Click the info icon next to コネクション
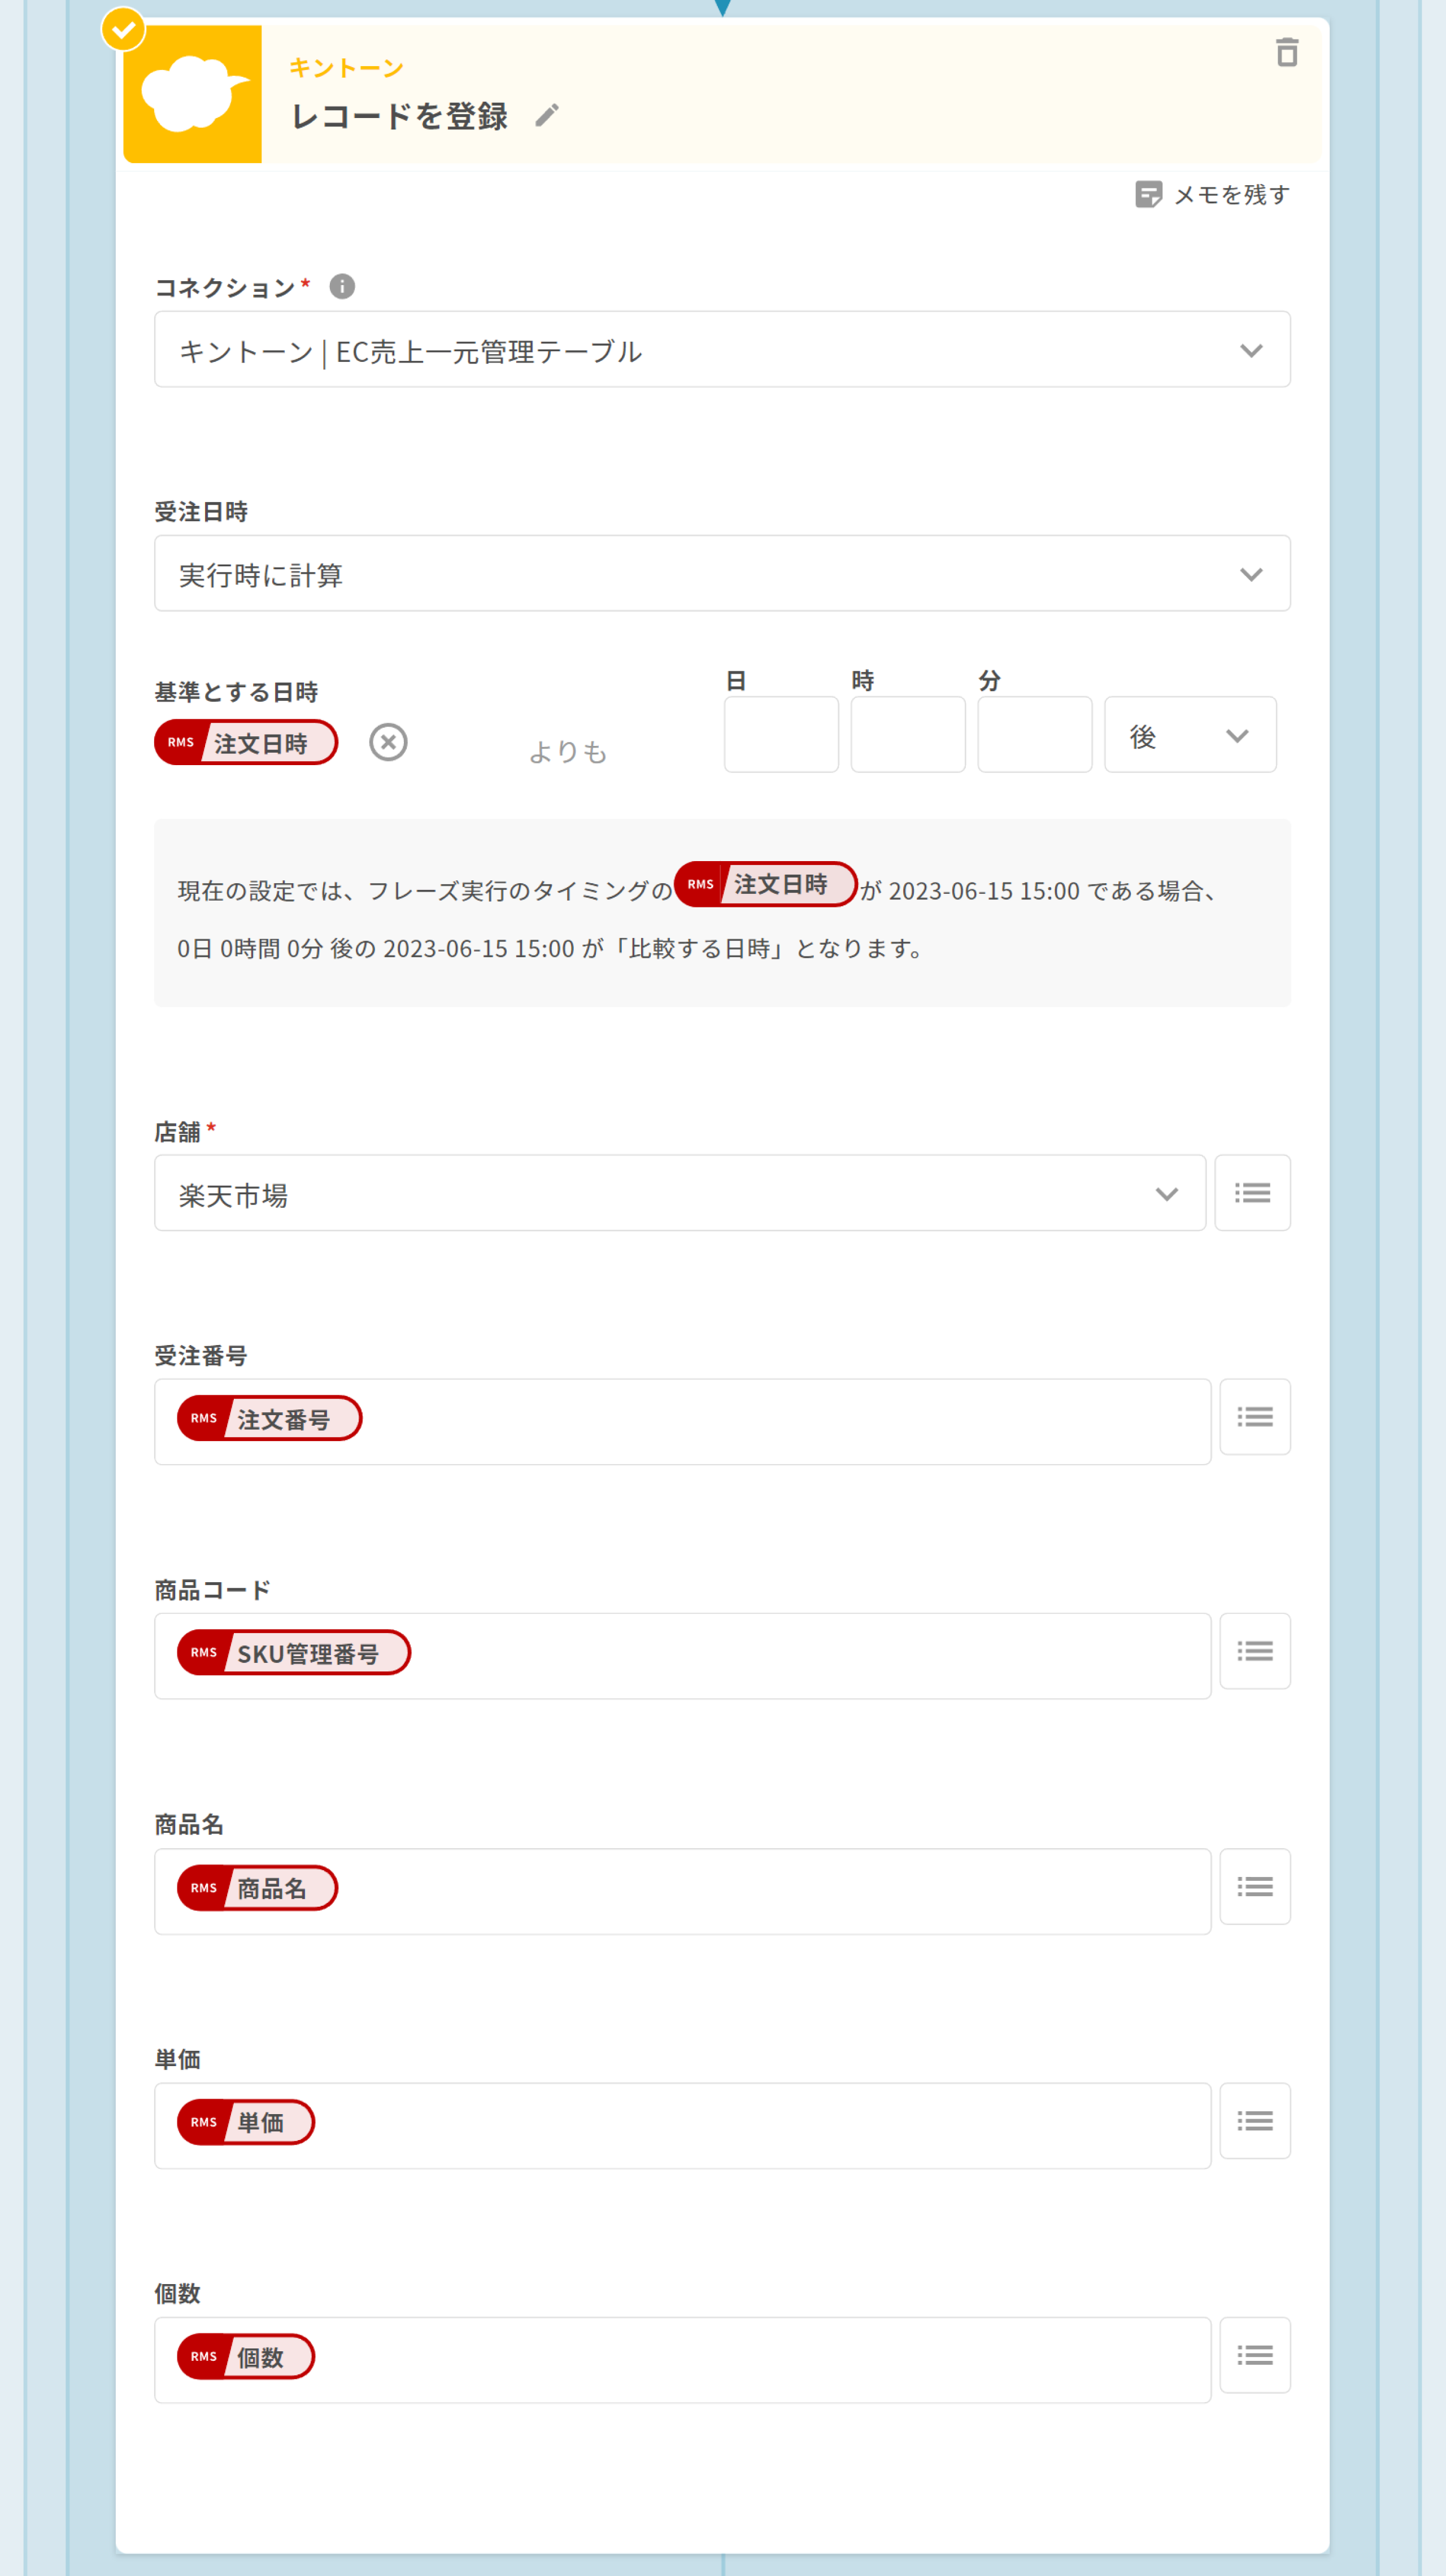Screen dimensions: 1446x2576 342,287
